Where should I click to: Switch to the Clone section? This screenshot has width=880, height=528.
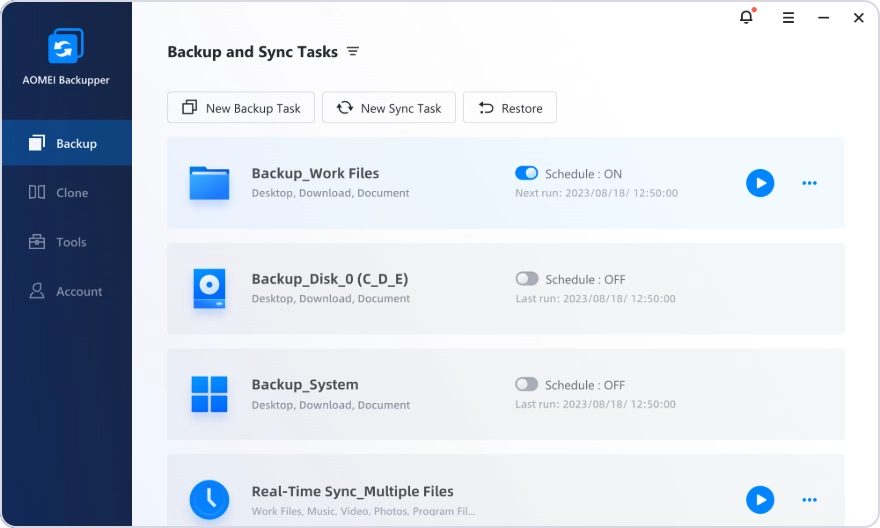(66, 193)
